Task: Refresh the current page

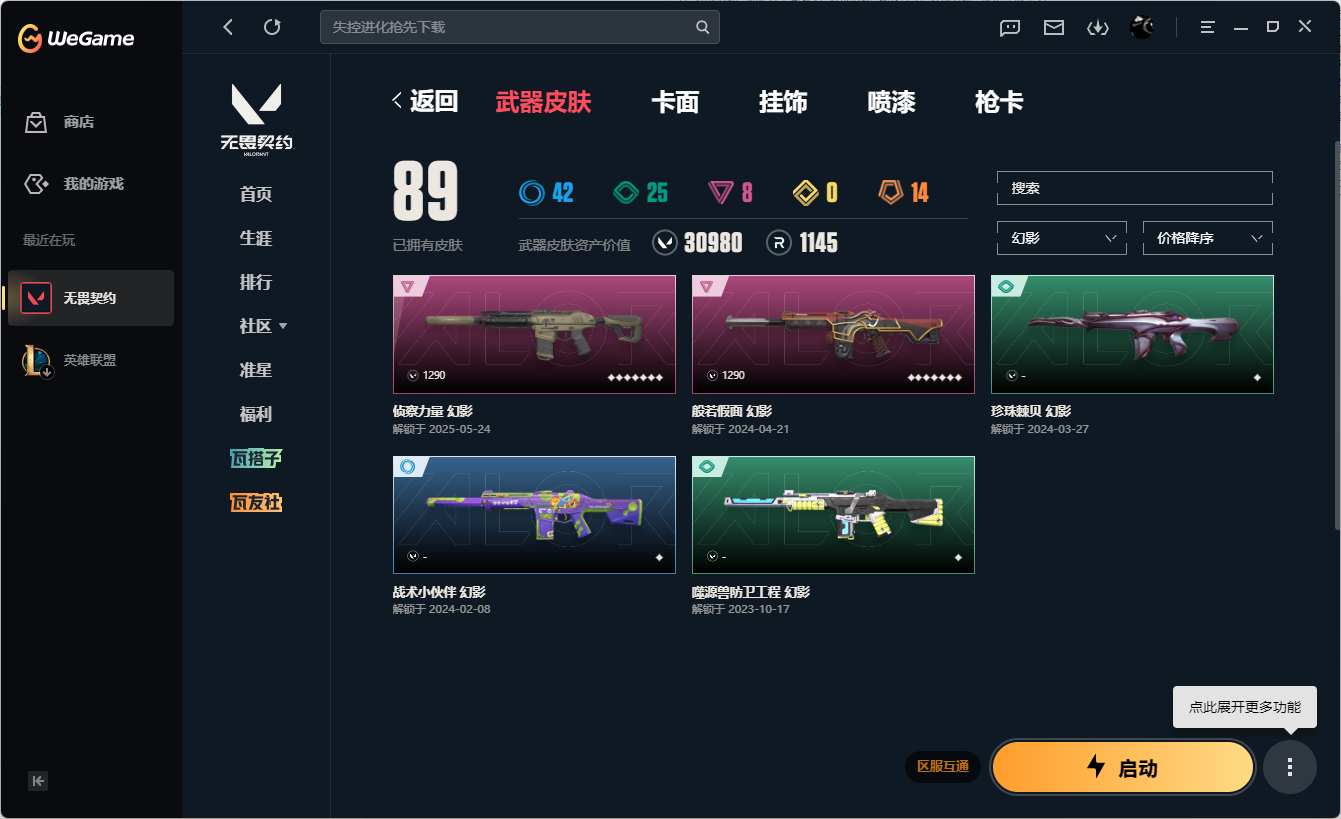Action: 272,27
